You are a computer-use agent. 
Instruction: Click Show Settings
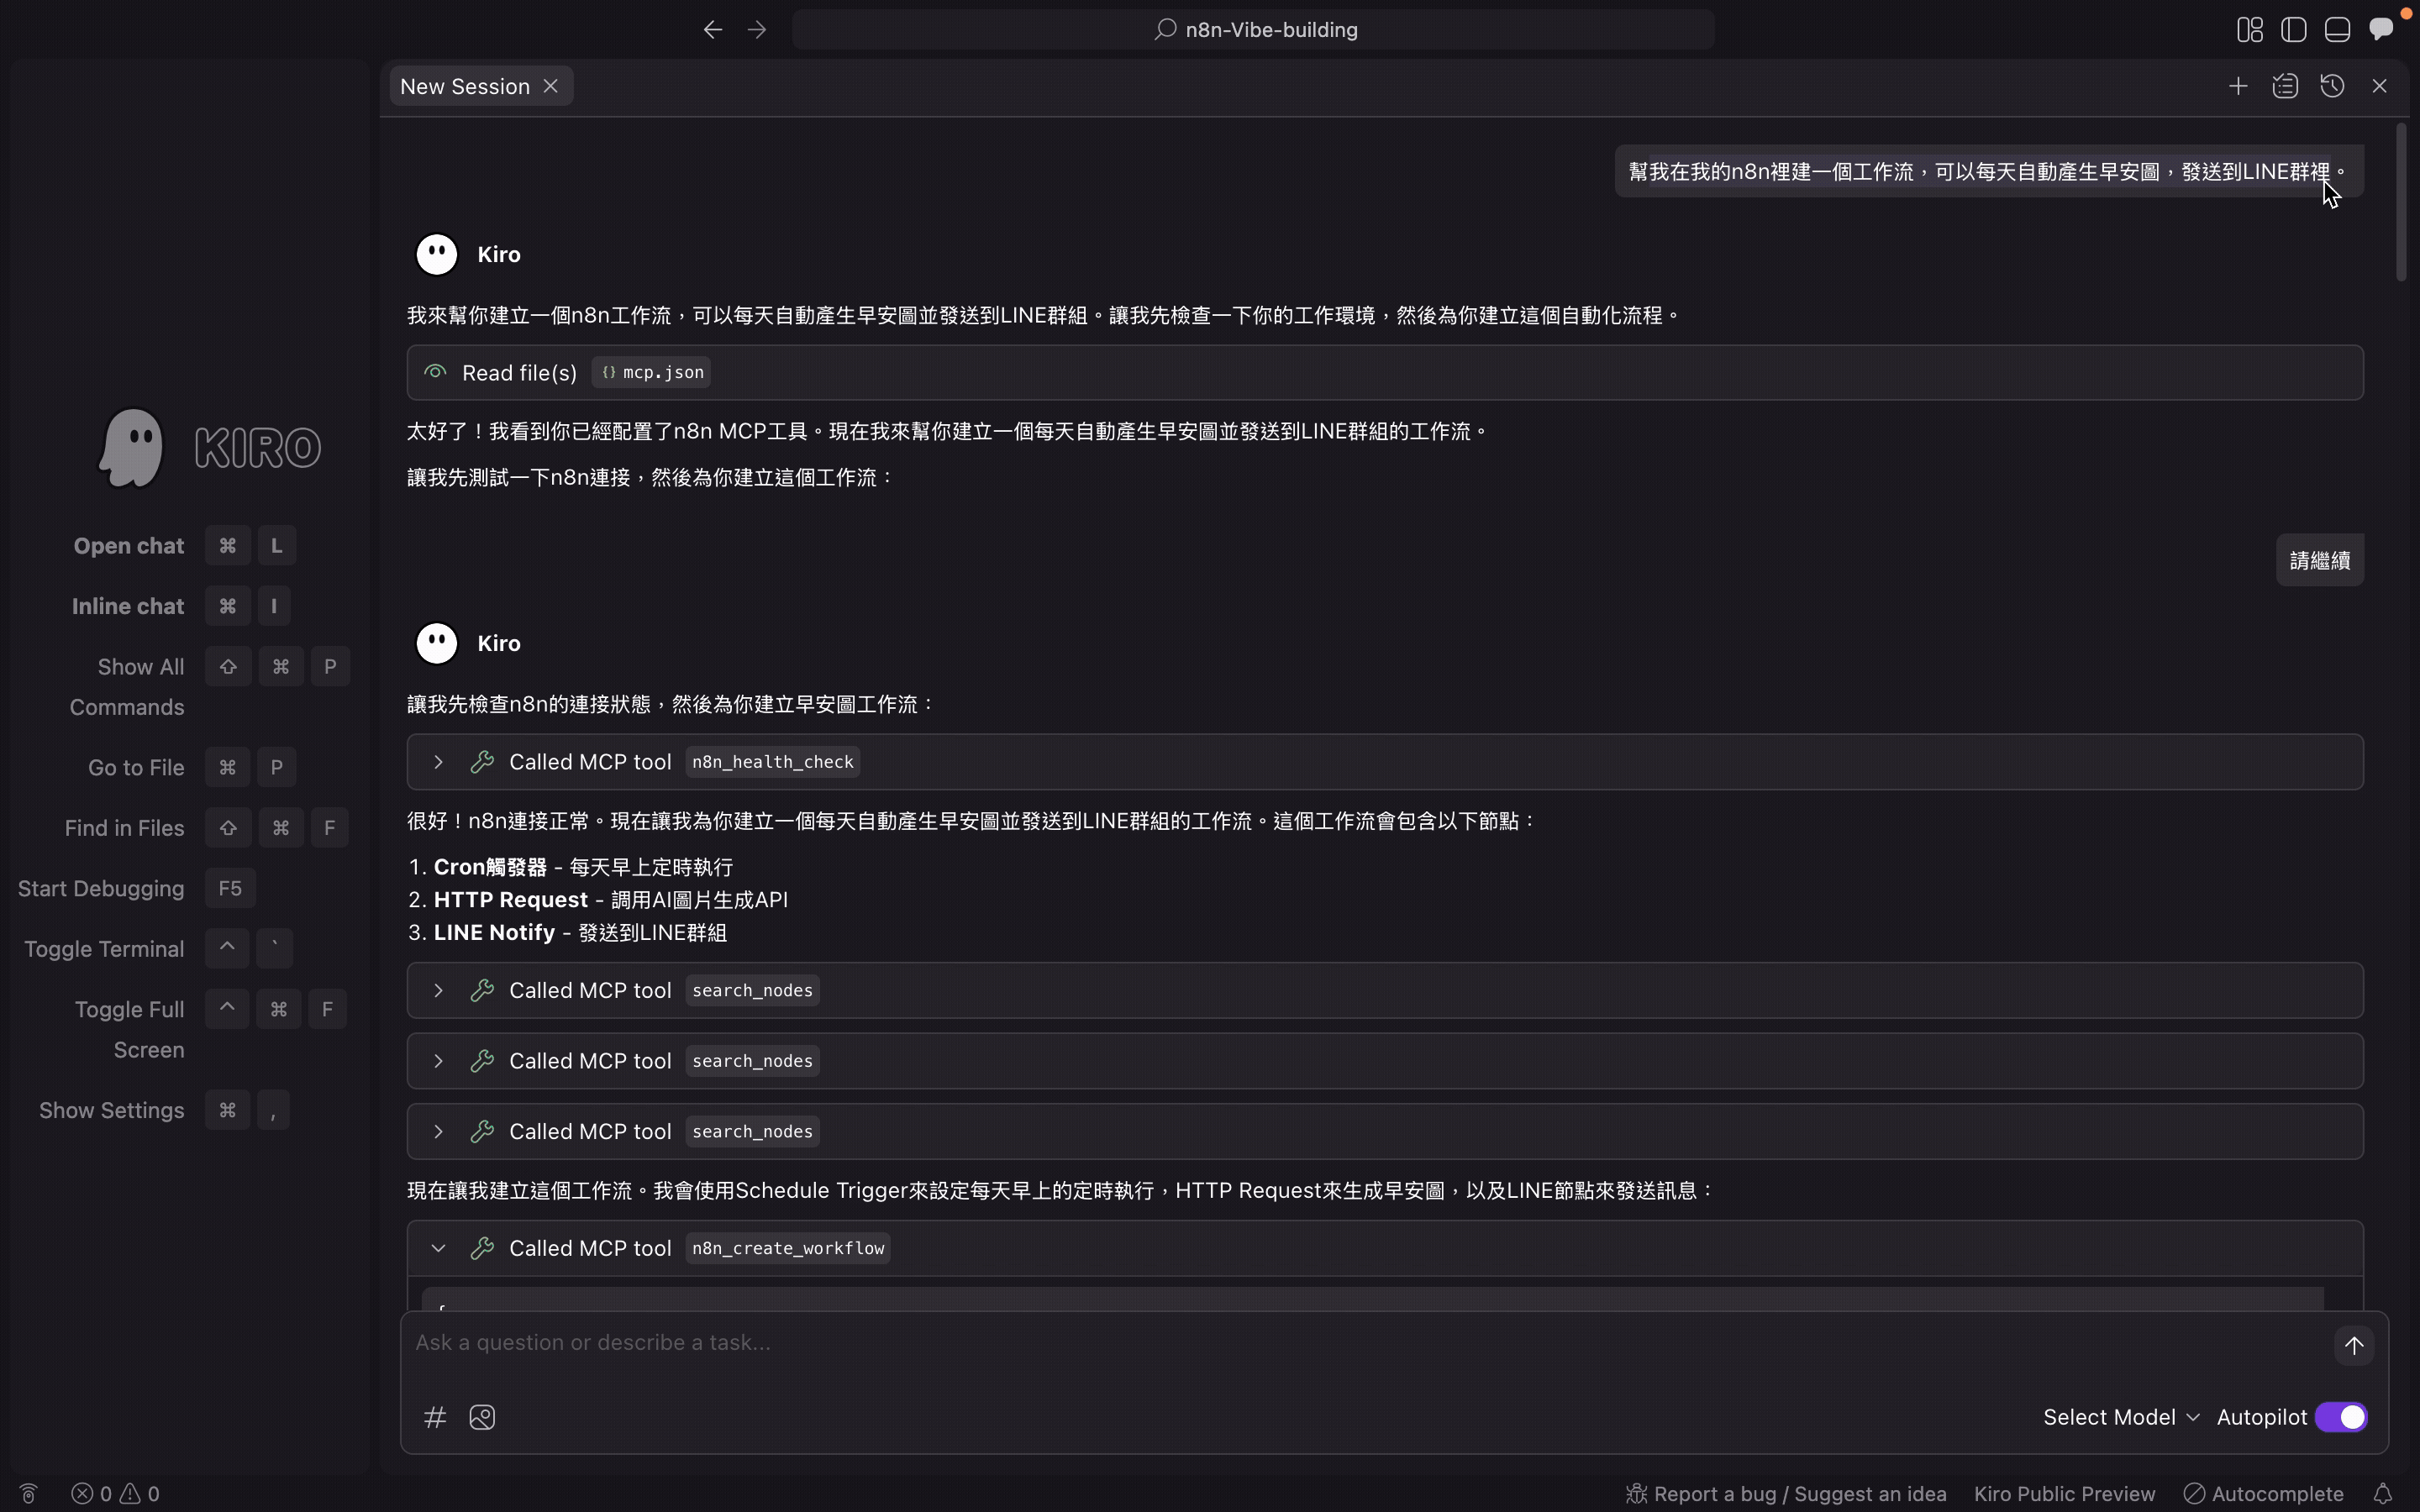tap(112, 1111)
